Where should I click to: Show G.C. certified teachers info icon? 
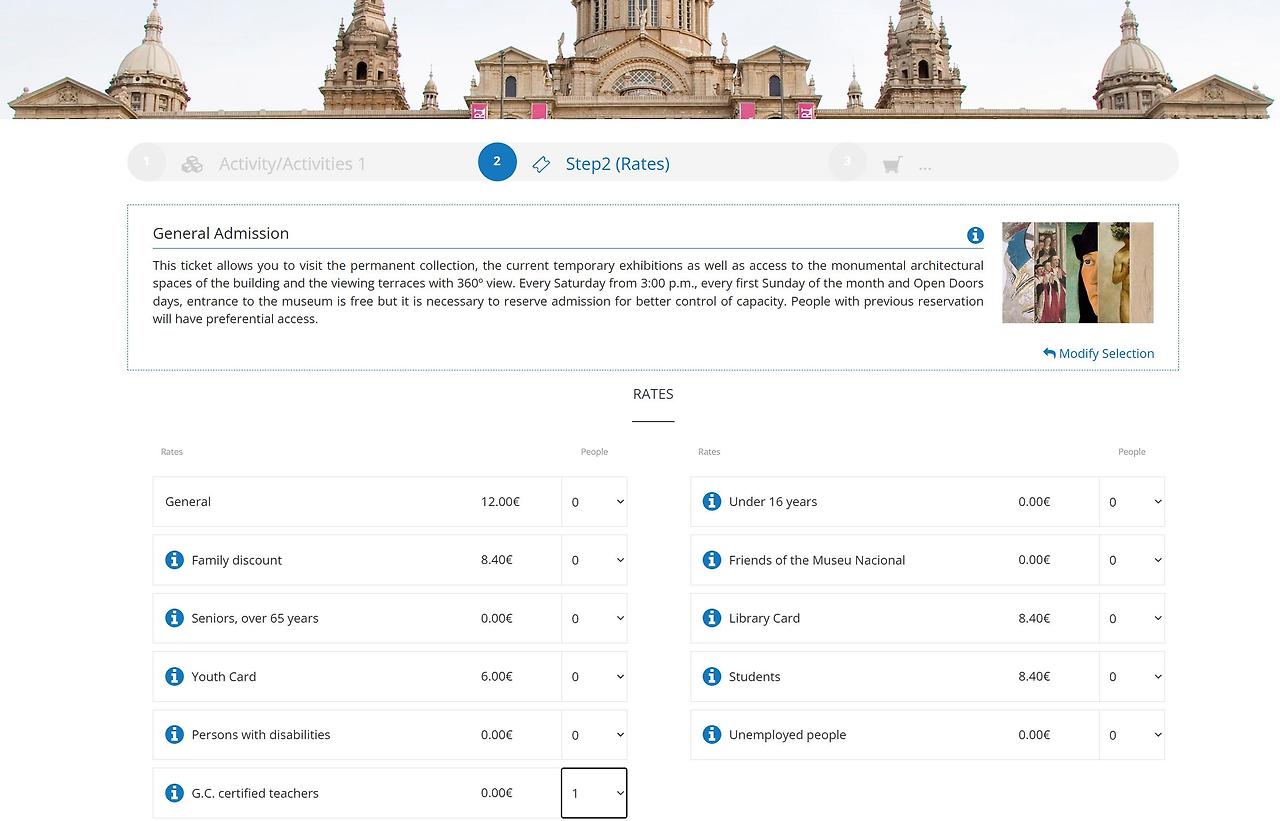(x=174, y=793)
